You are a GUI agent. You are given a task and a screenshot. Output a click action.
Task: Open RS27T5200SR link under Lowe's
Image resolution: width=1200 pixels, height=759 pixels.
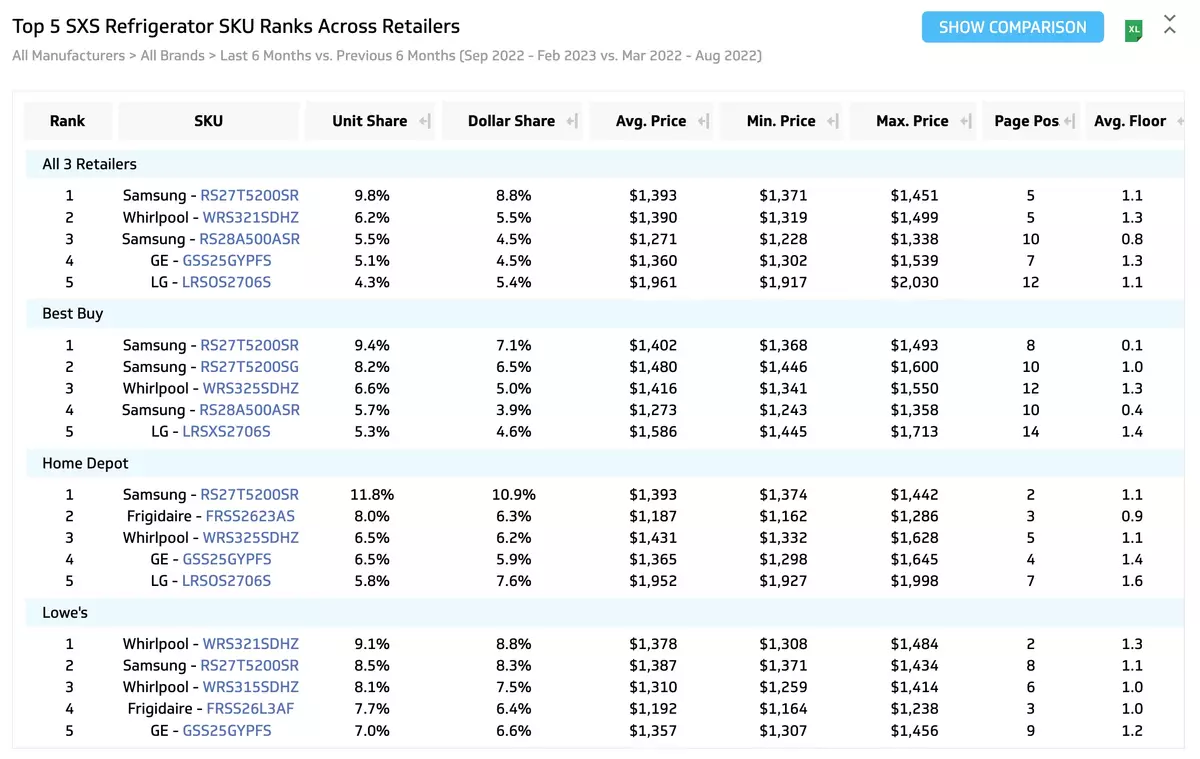(250, 665)
